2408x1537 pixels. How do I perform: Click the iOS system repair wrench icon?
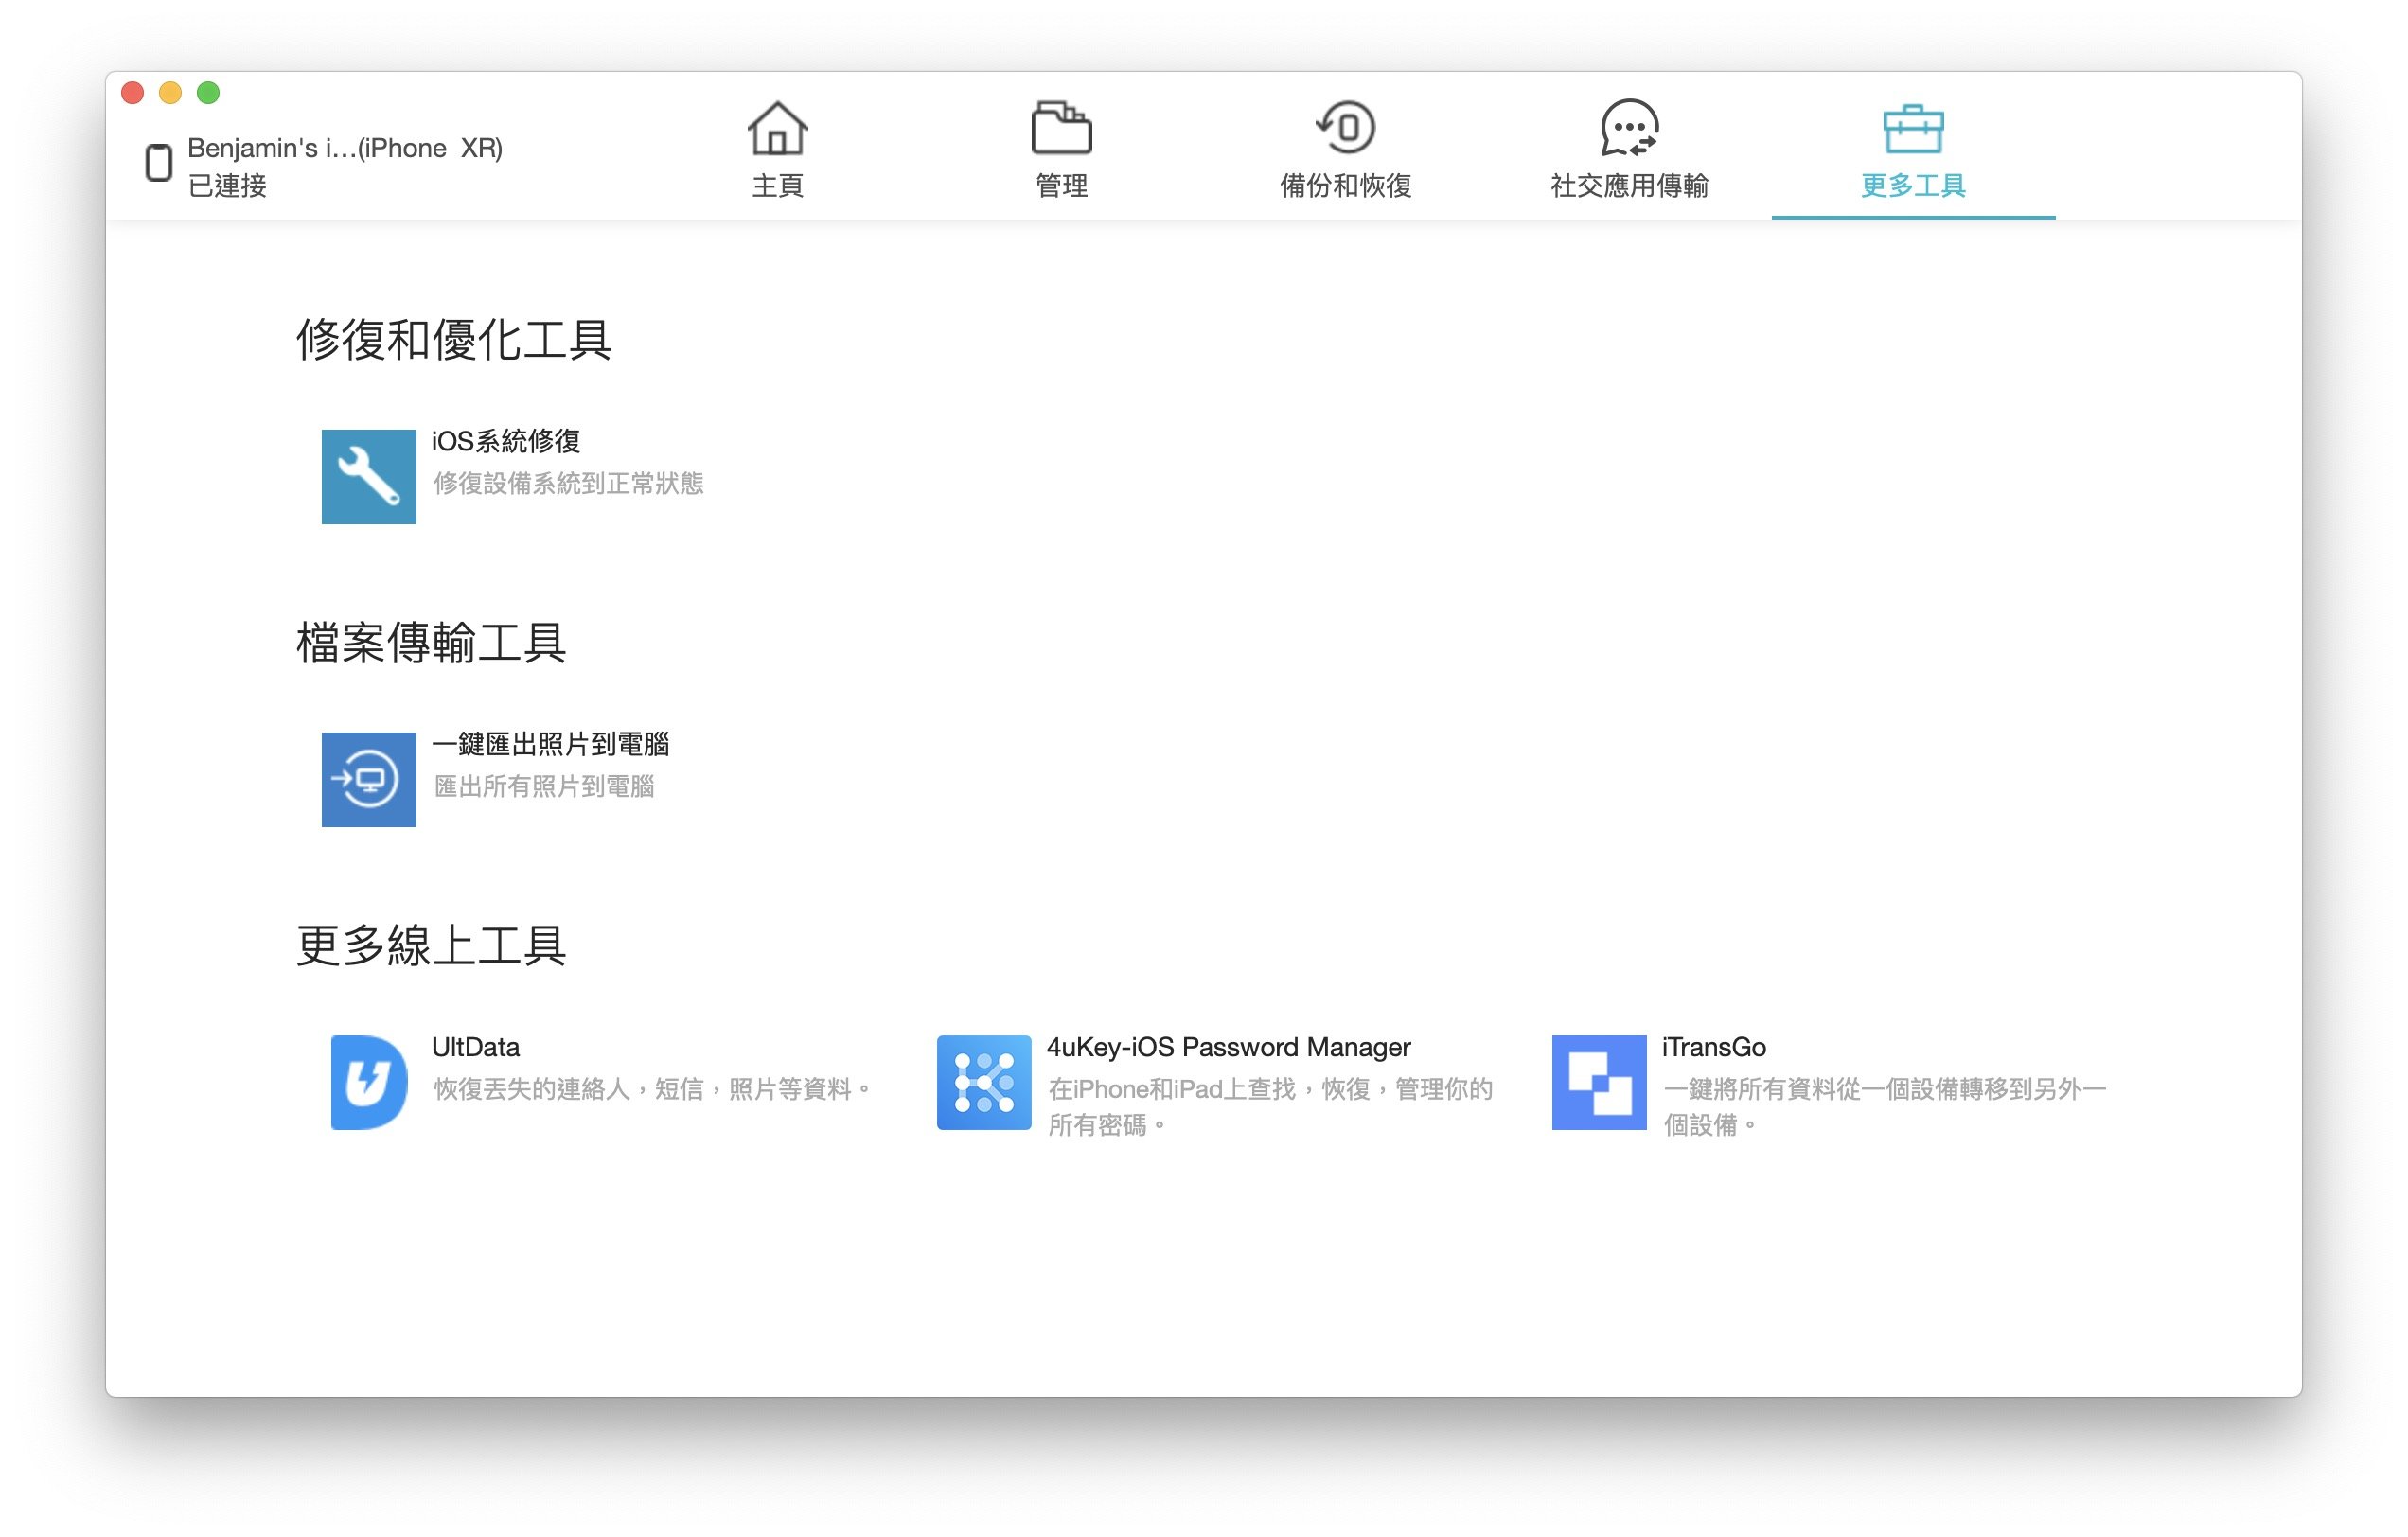click(368, 476)
